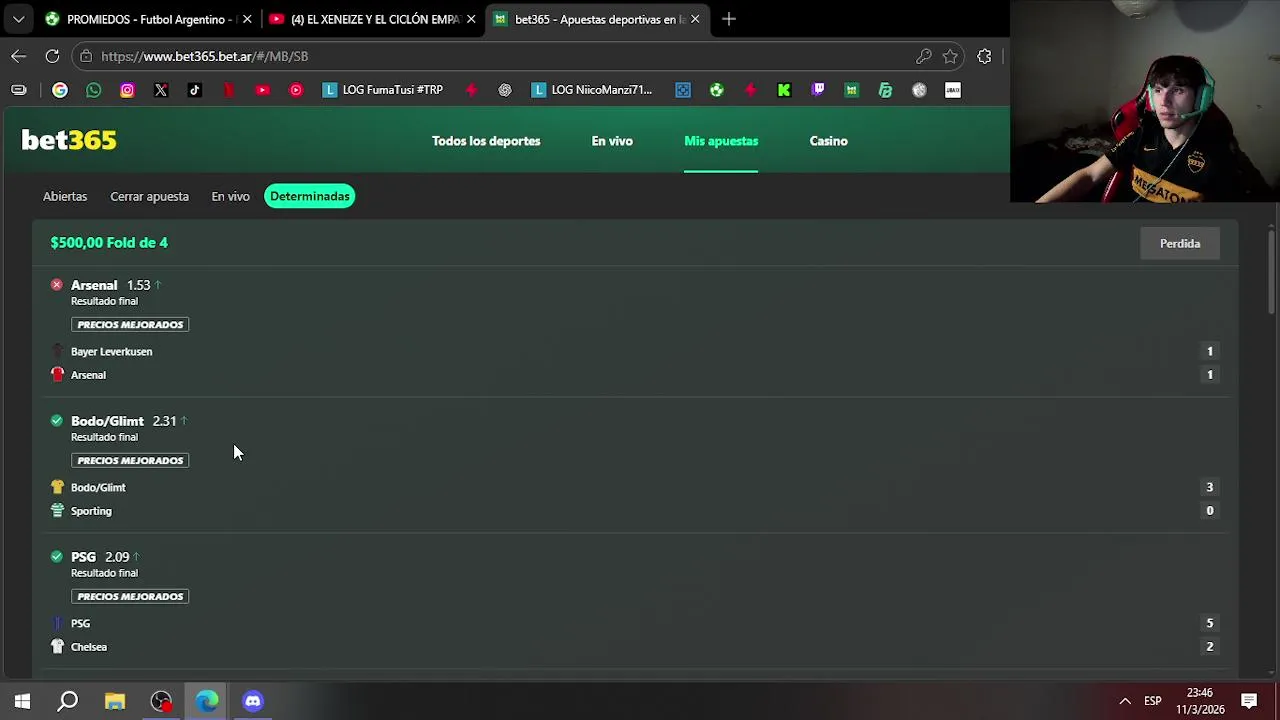Click the $500,00 Fold de 4 heading
Image resolution: width=1280 pixels, height=720 pixels.
(x=109, y=242)
